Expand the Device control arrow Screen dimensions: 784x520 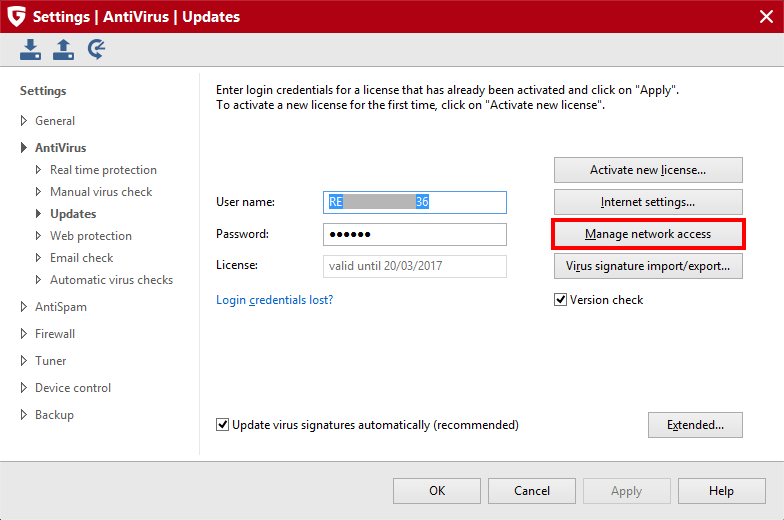24,388
